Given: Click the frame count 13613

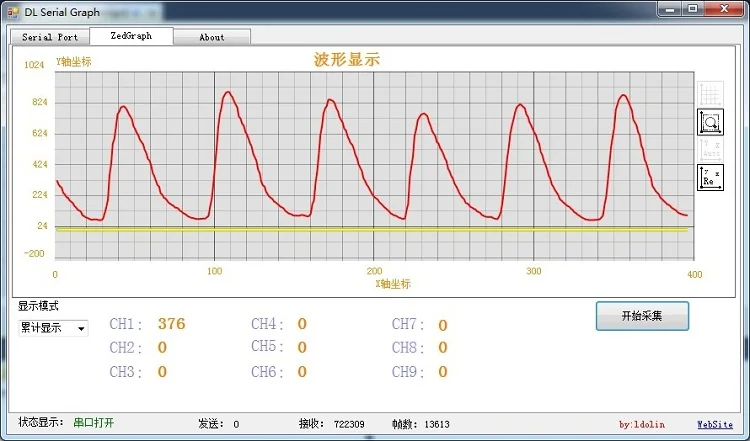Looking at the screenshot, I should pyautogui.click(x=437, y=424).
